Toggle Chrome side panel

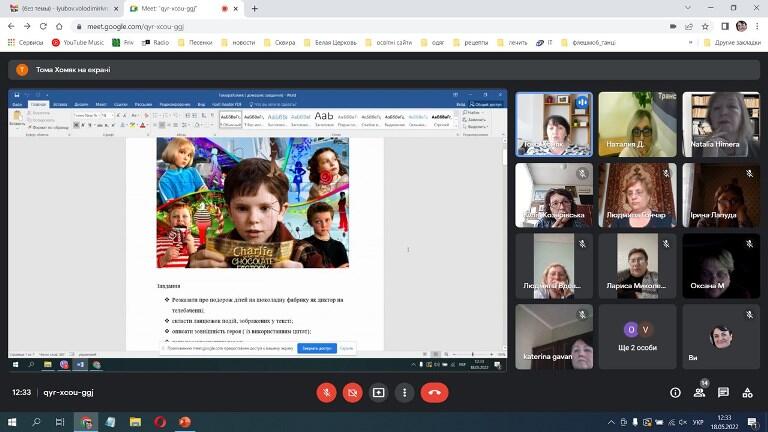pyautogui.click(x=725, y=26)
